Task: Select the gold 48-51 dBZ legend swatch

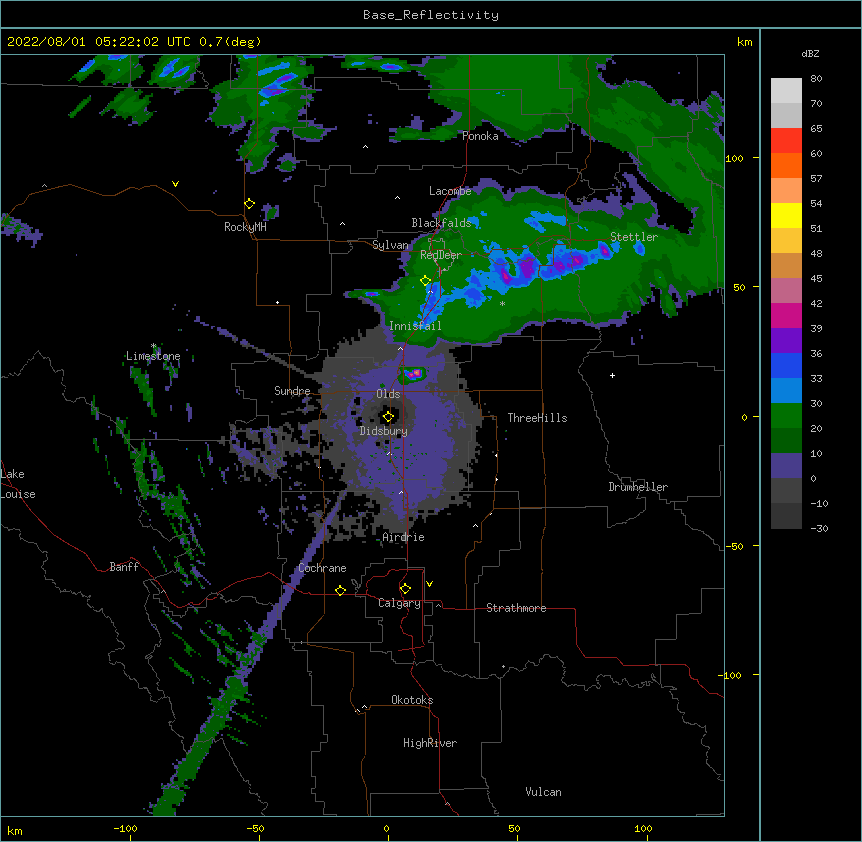Action: click(x=786, y=241)
